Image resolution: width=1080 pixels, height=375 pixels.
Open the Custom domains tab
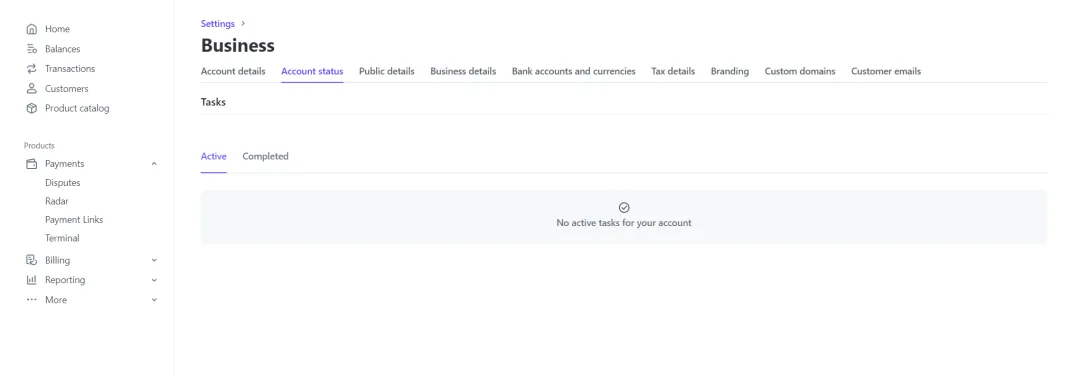pyautogui.click(x=800, y=71)
